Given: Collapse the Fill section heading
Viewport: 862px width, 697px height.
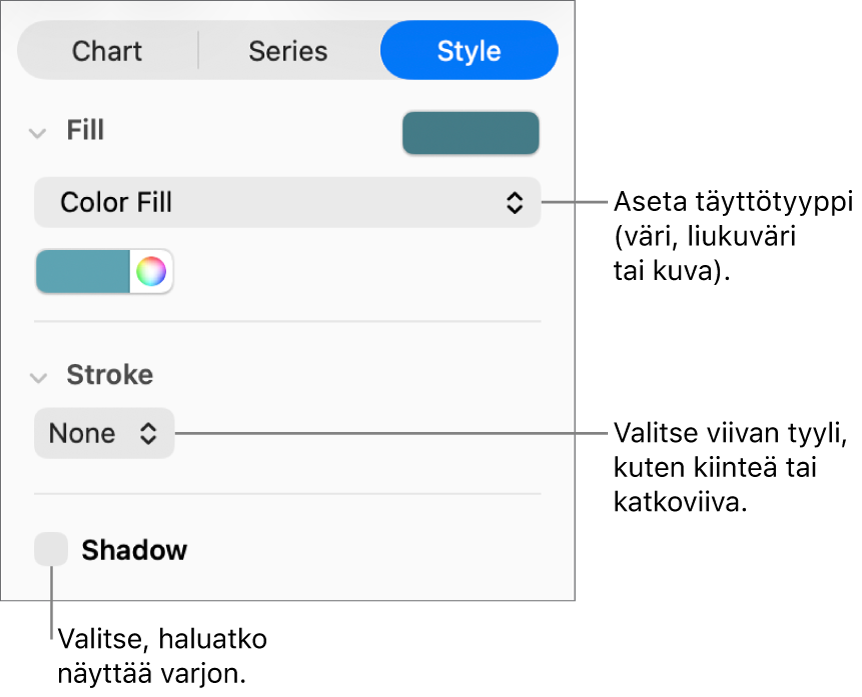Looking at the screenshot, I should point(85,131).
